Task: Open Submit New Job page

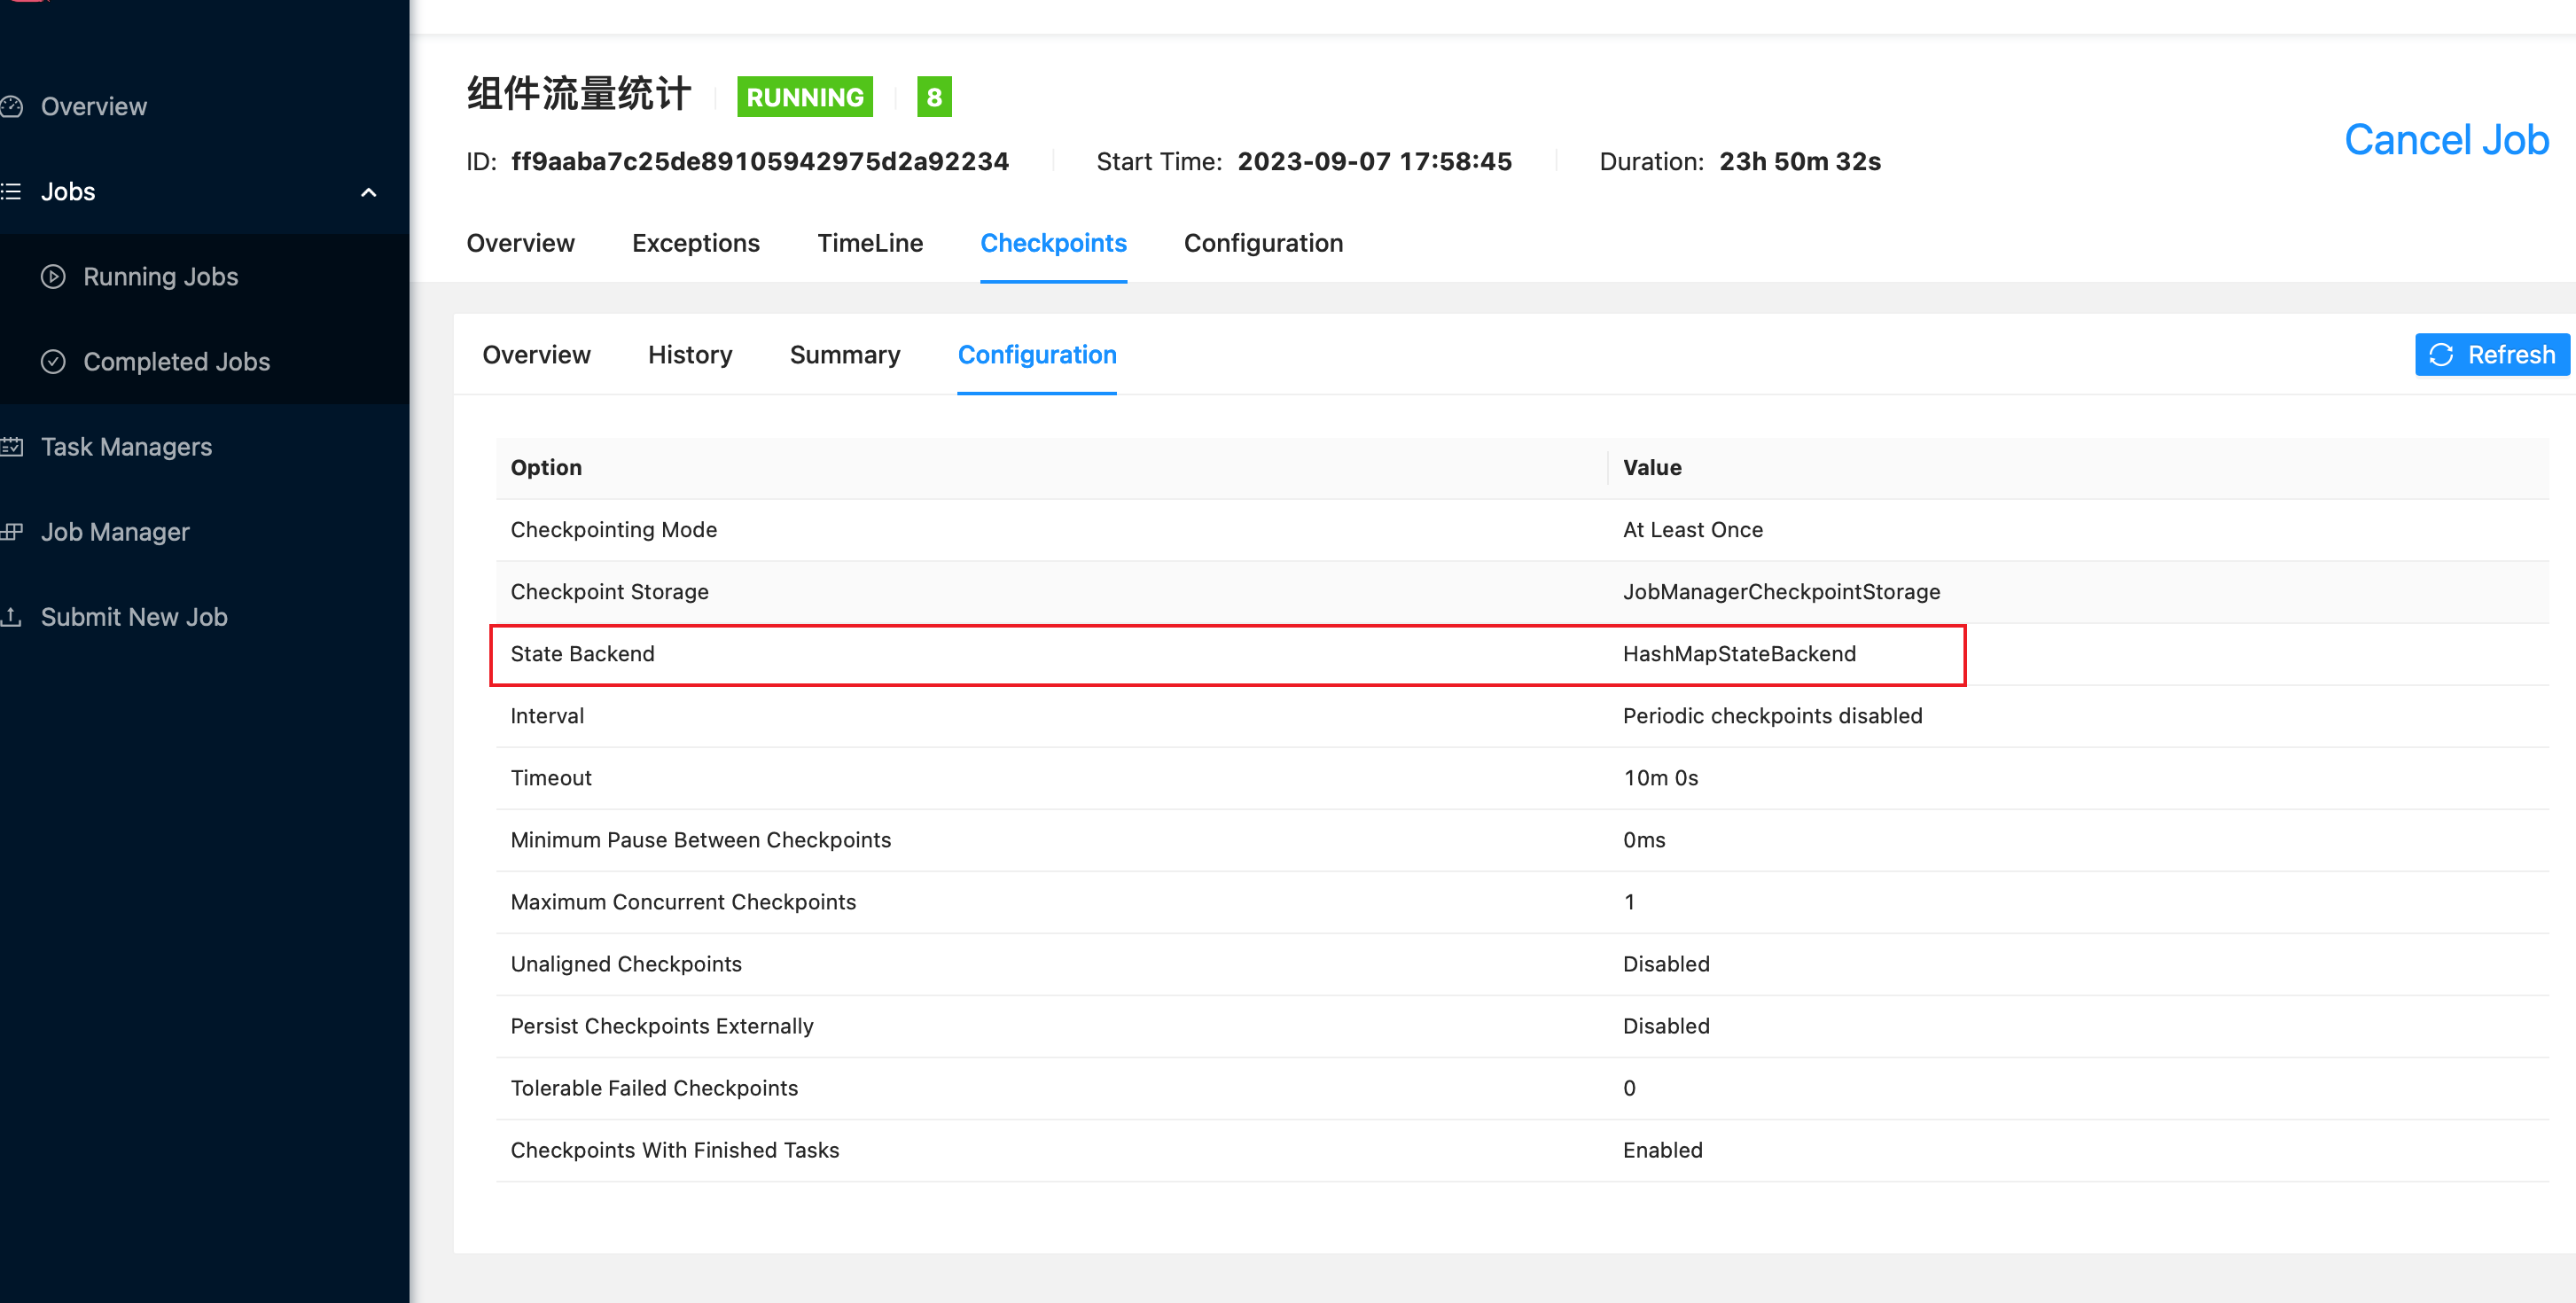Action: click(134, 617)
